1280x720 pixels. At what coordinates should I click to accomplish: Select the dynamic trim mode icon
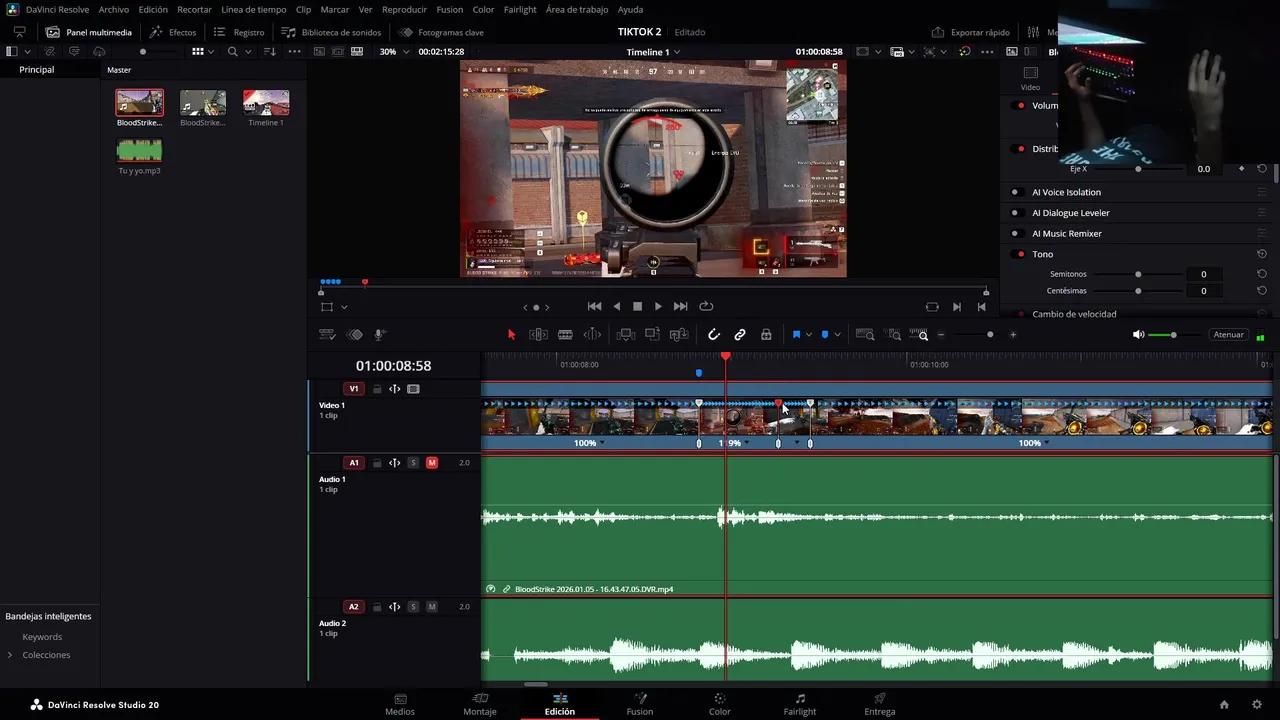click(x=592, y=335)
